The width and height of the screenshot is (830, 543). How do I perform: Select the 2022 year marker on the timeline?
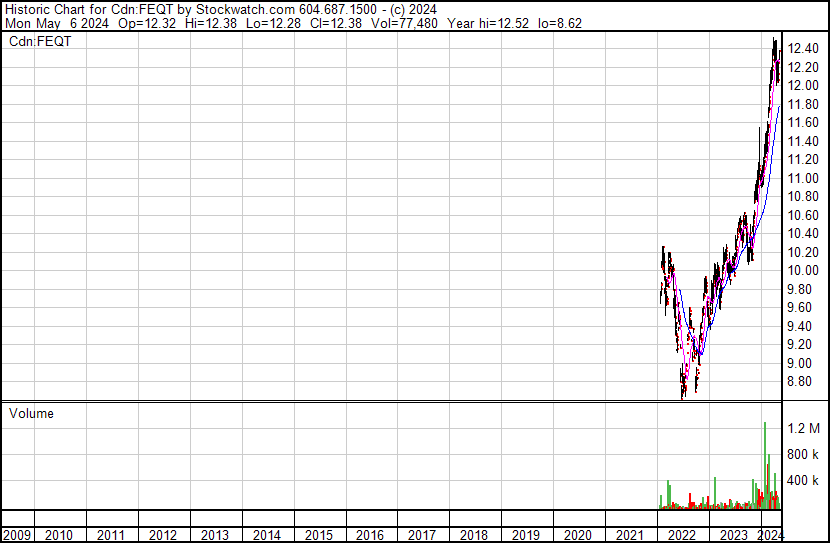pos(681,535)
